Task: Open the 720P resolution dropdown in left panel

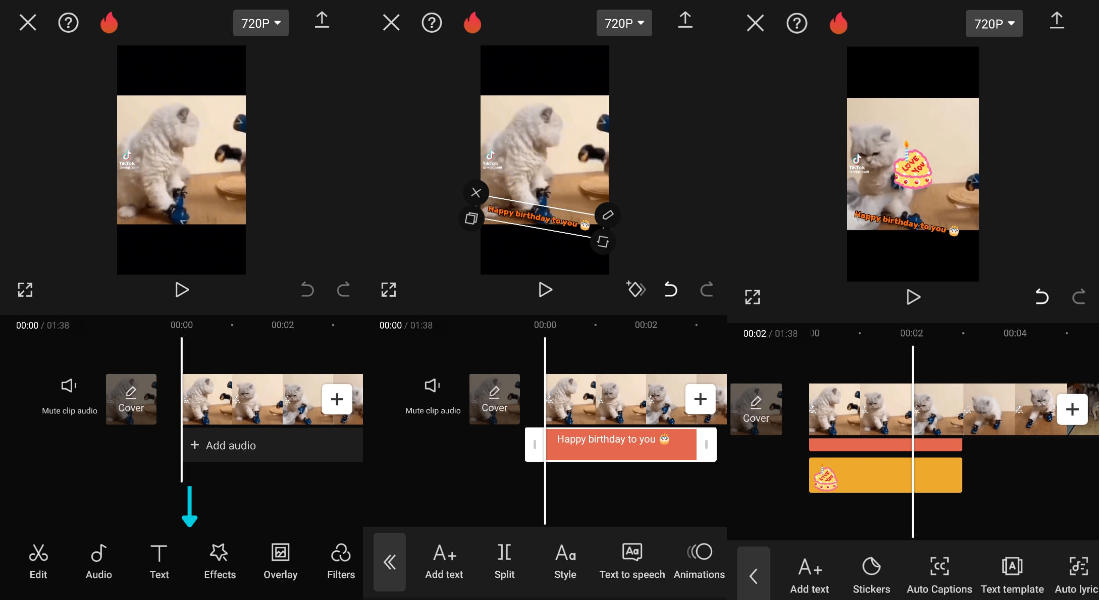Action: (260, 23)
